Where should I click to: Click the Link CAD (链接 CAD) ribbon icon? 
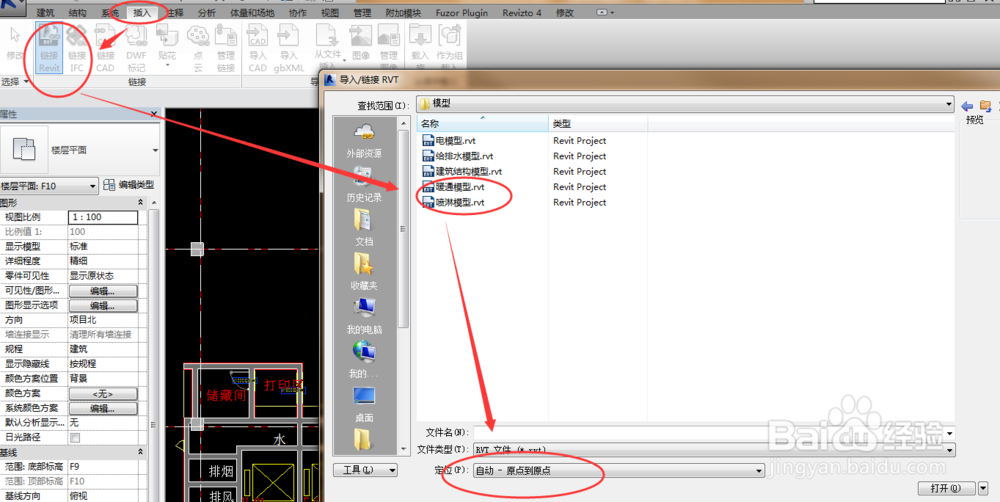(105, 48)
